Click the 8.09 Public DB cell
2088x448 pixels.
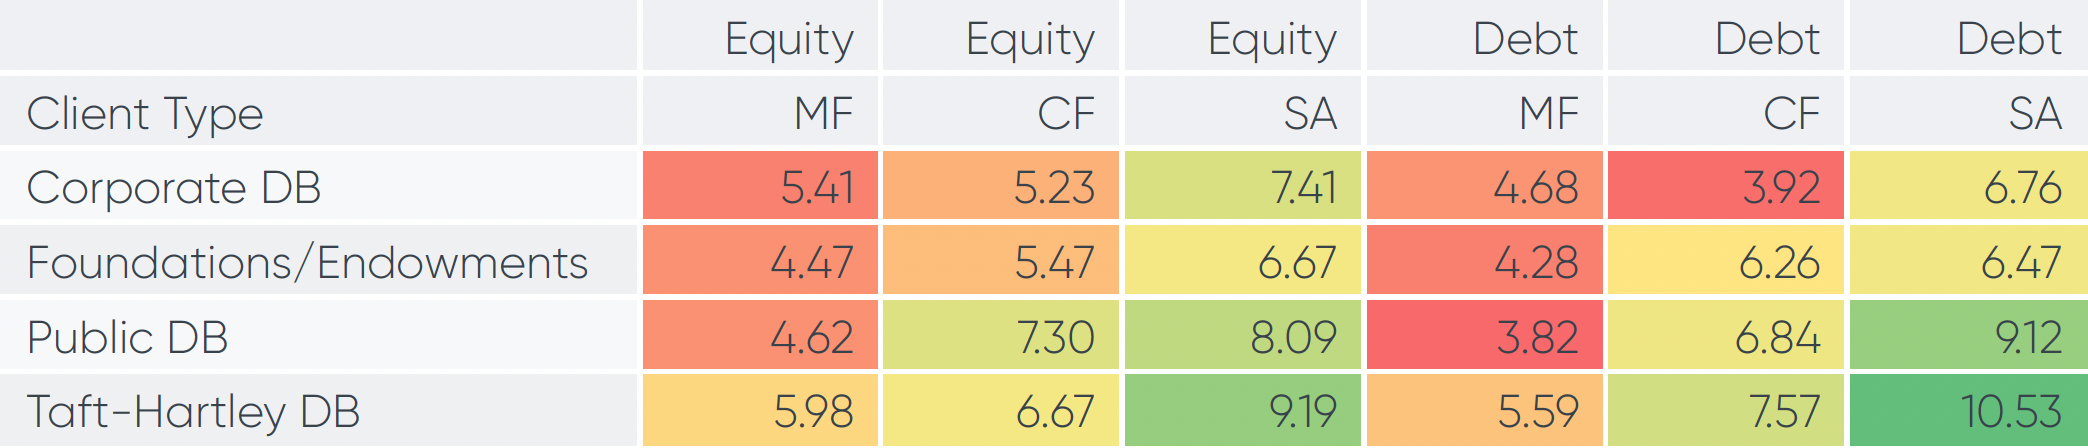coord(1242,337)
